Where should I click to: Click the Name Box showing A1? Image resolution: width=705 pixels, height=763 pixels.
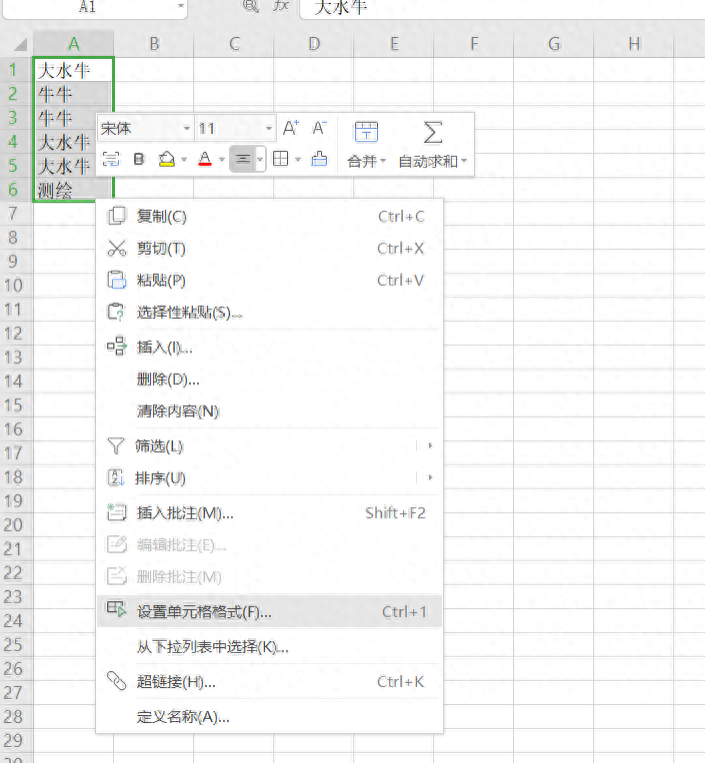[x=88, y=6]
